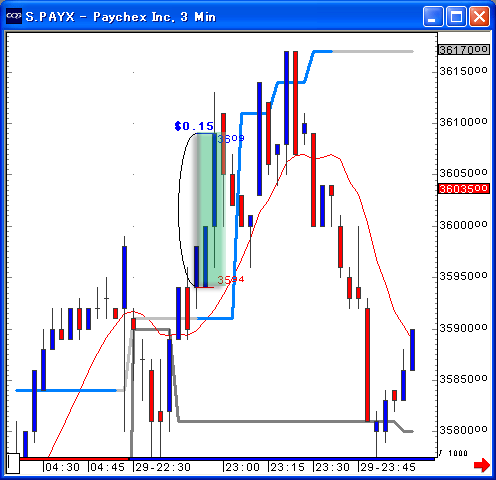Click the 3600000 price axis label

click(463, 225)
